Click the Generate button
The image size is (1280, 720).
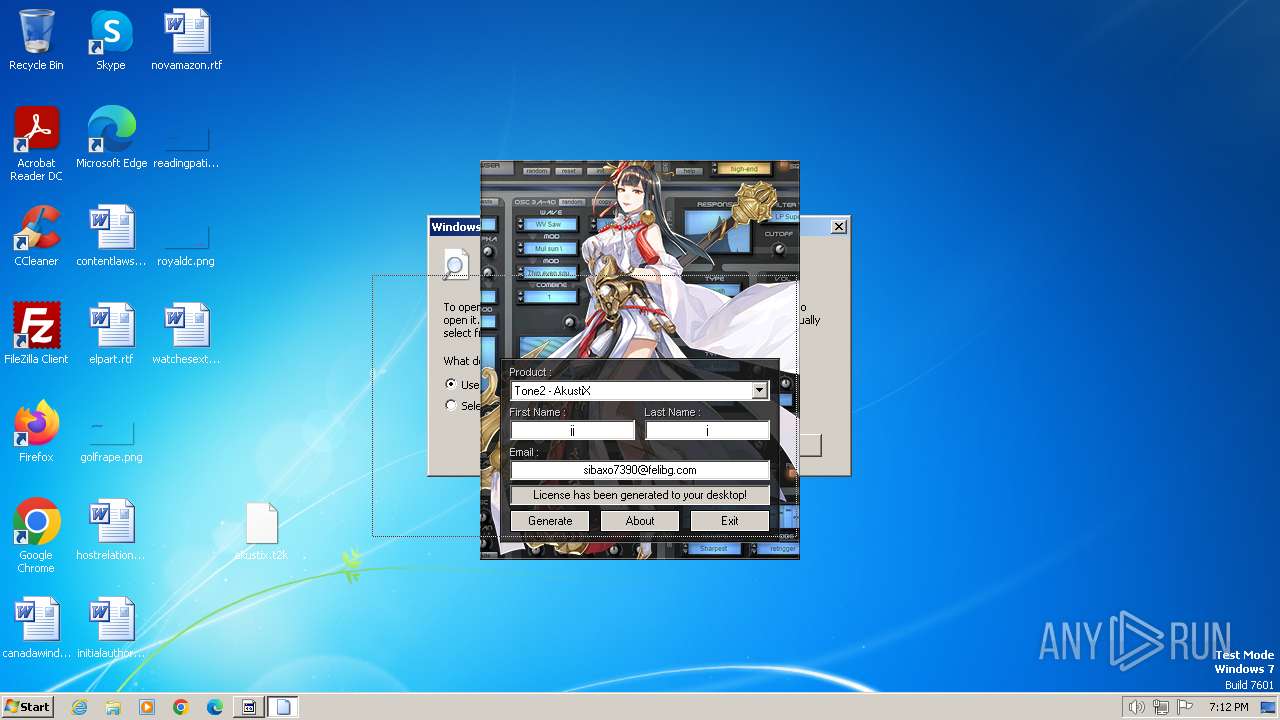550,521
